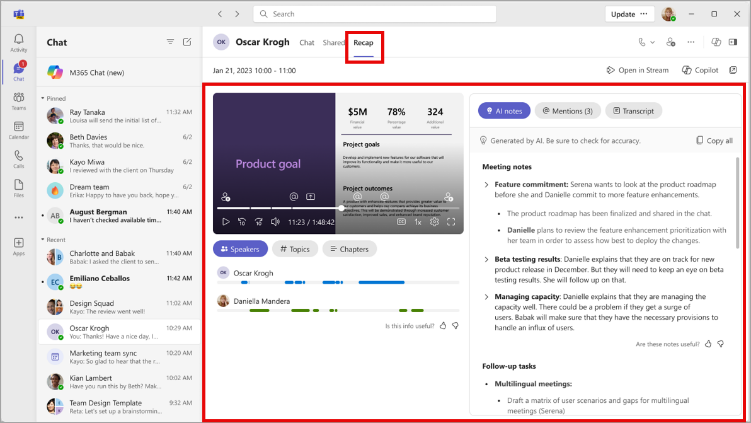Open Calendar in the left rail

point(19,130)
